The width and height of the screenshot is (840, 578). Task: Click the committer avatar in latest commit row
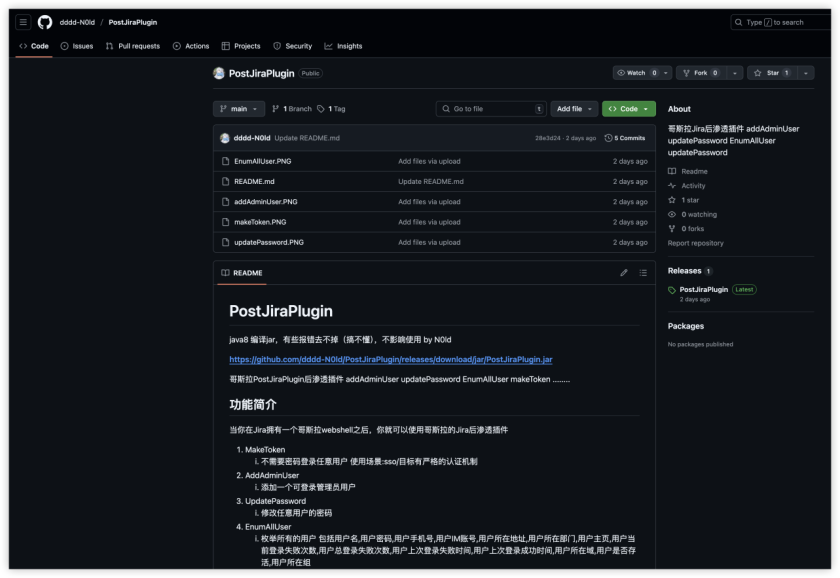pos(225,138)
